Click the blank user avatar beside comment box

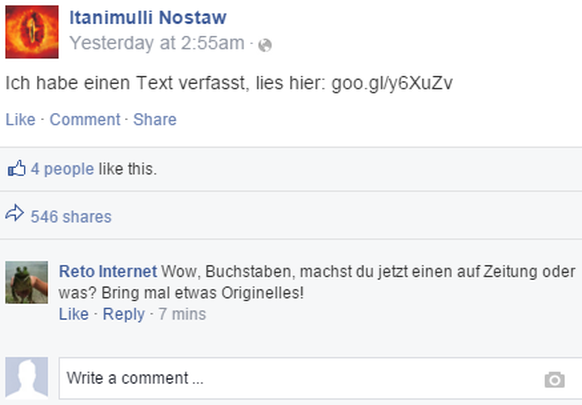point(27,378)
